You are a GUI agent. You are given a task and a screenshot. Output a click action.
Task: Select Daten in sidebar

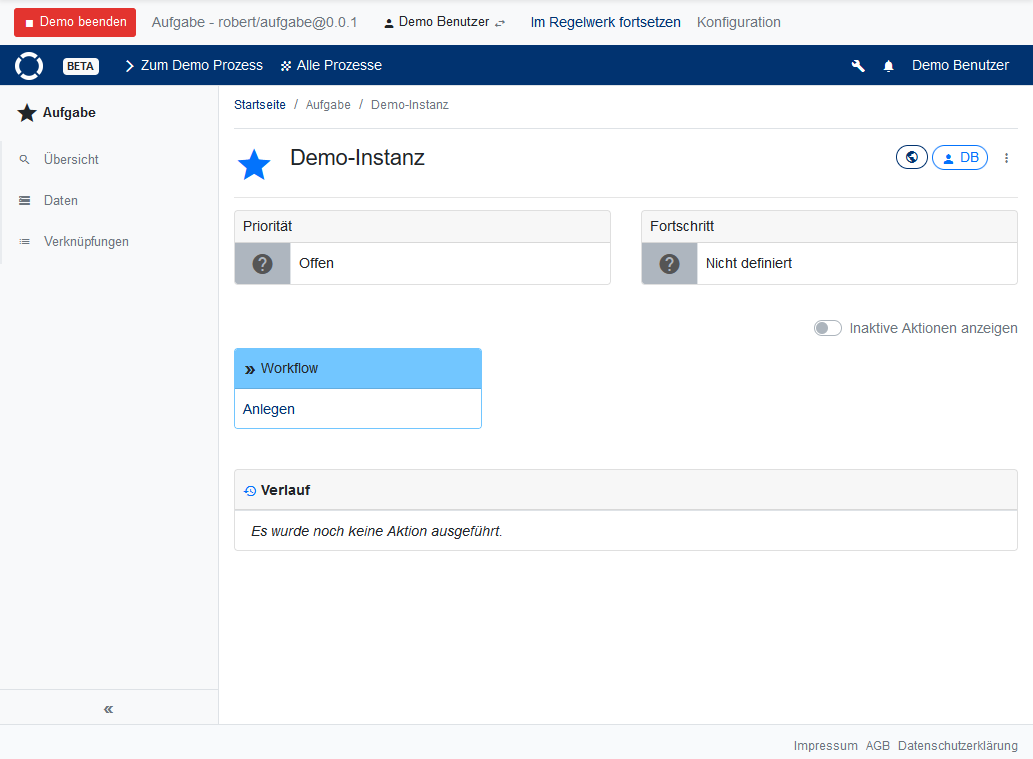[61, 200]
